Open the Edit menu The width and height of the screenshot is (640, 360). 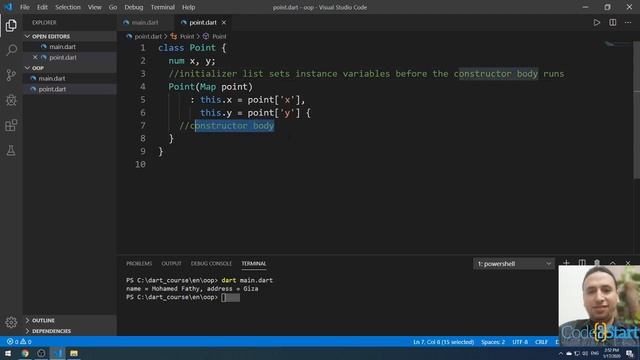coord(42,7)
